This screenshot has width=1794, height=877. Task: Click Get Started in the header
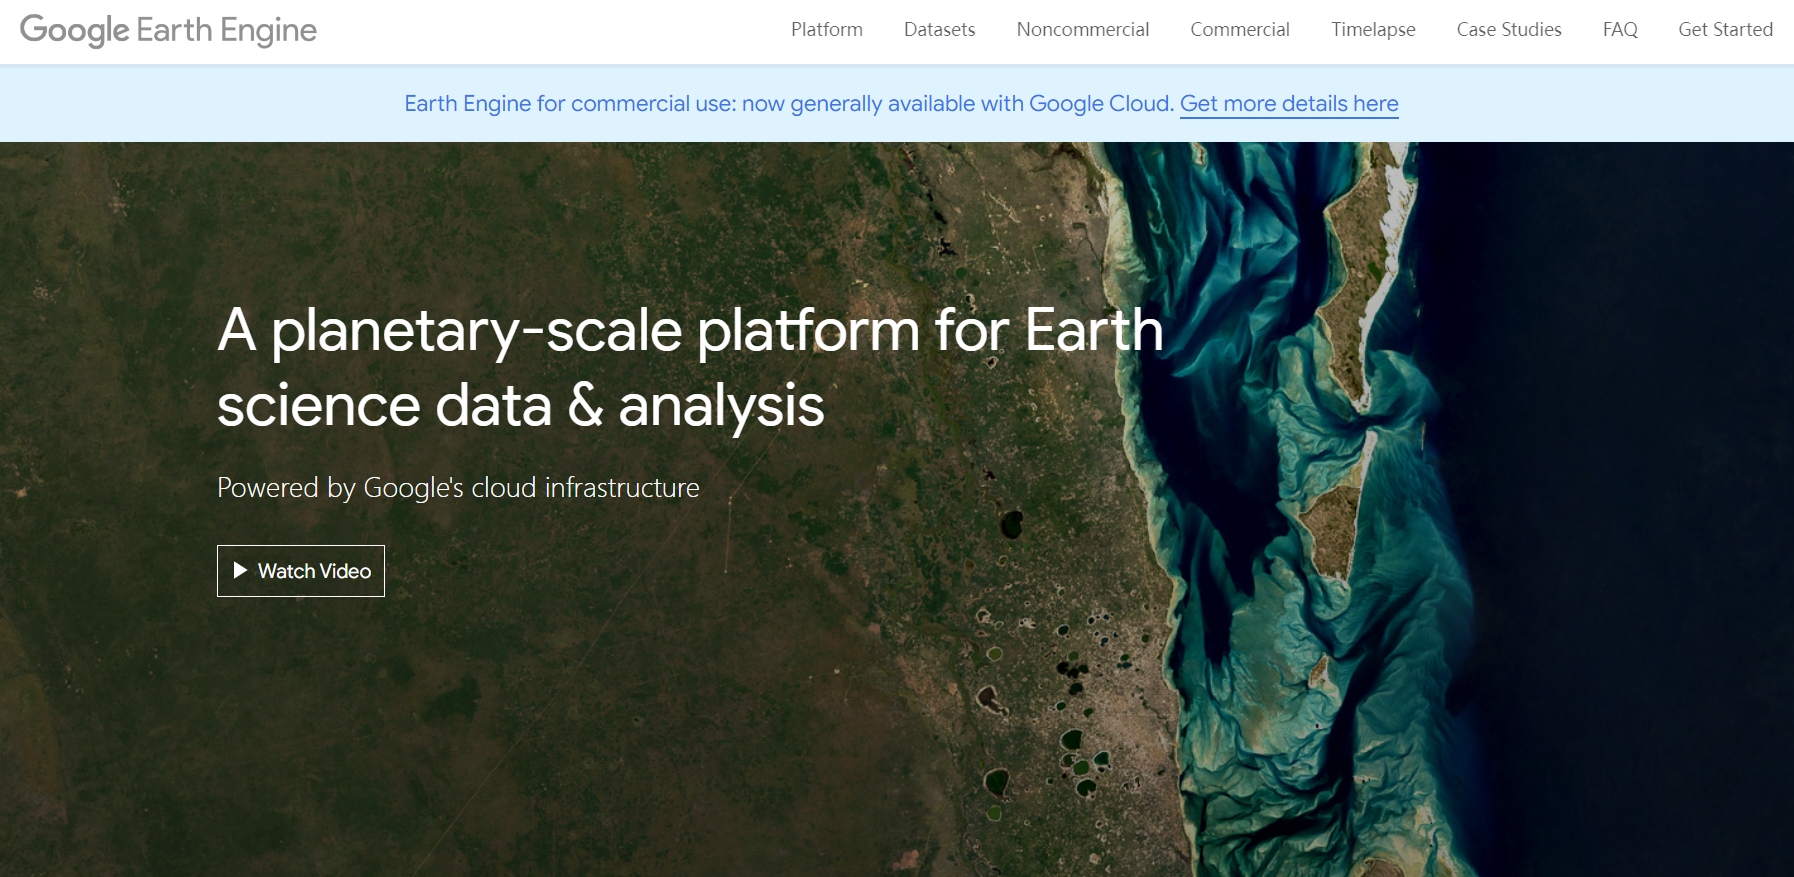[1725, 30]
